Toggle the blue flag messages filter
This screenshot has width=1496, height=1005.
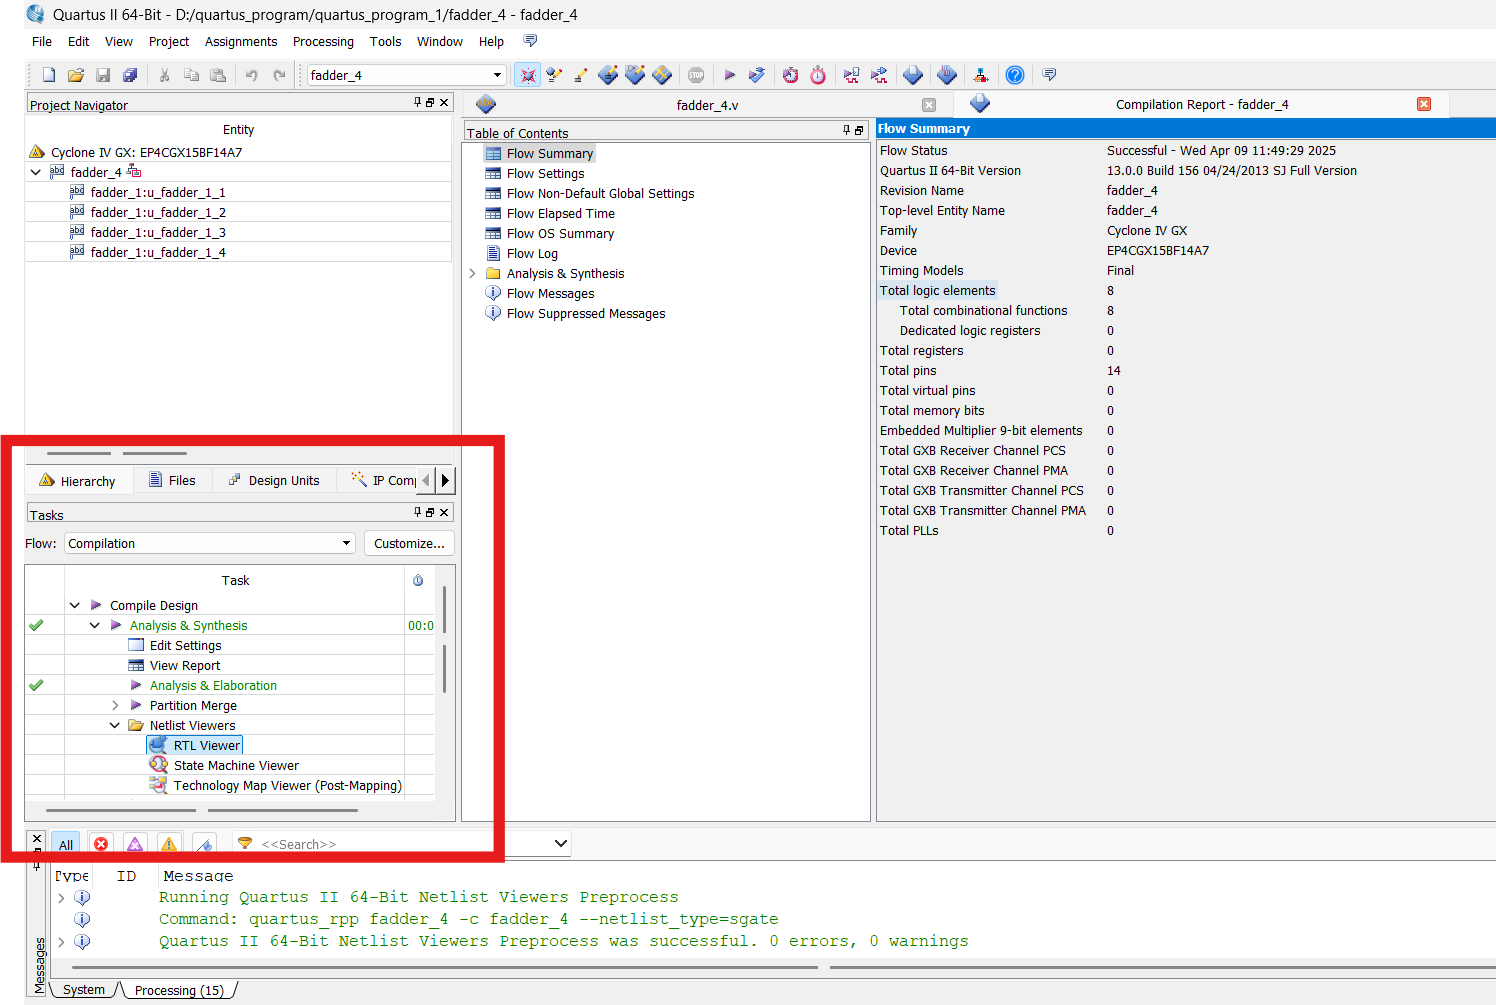pyautogui.click(x=204, y=844)
